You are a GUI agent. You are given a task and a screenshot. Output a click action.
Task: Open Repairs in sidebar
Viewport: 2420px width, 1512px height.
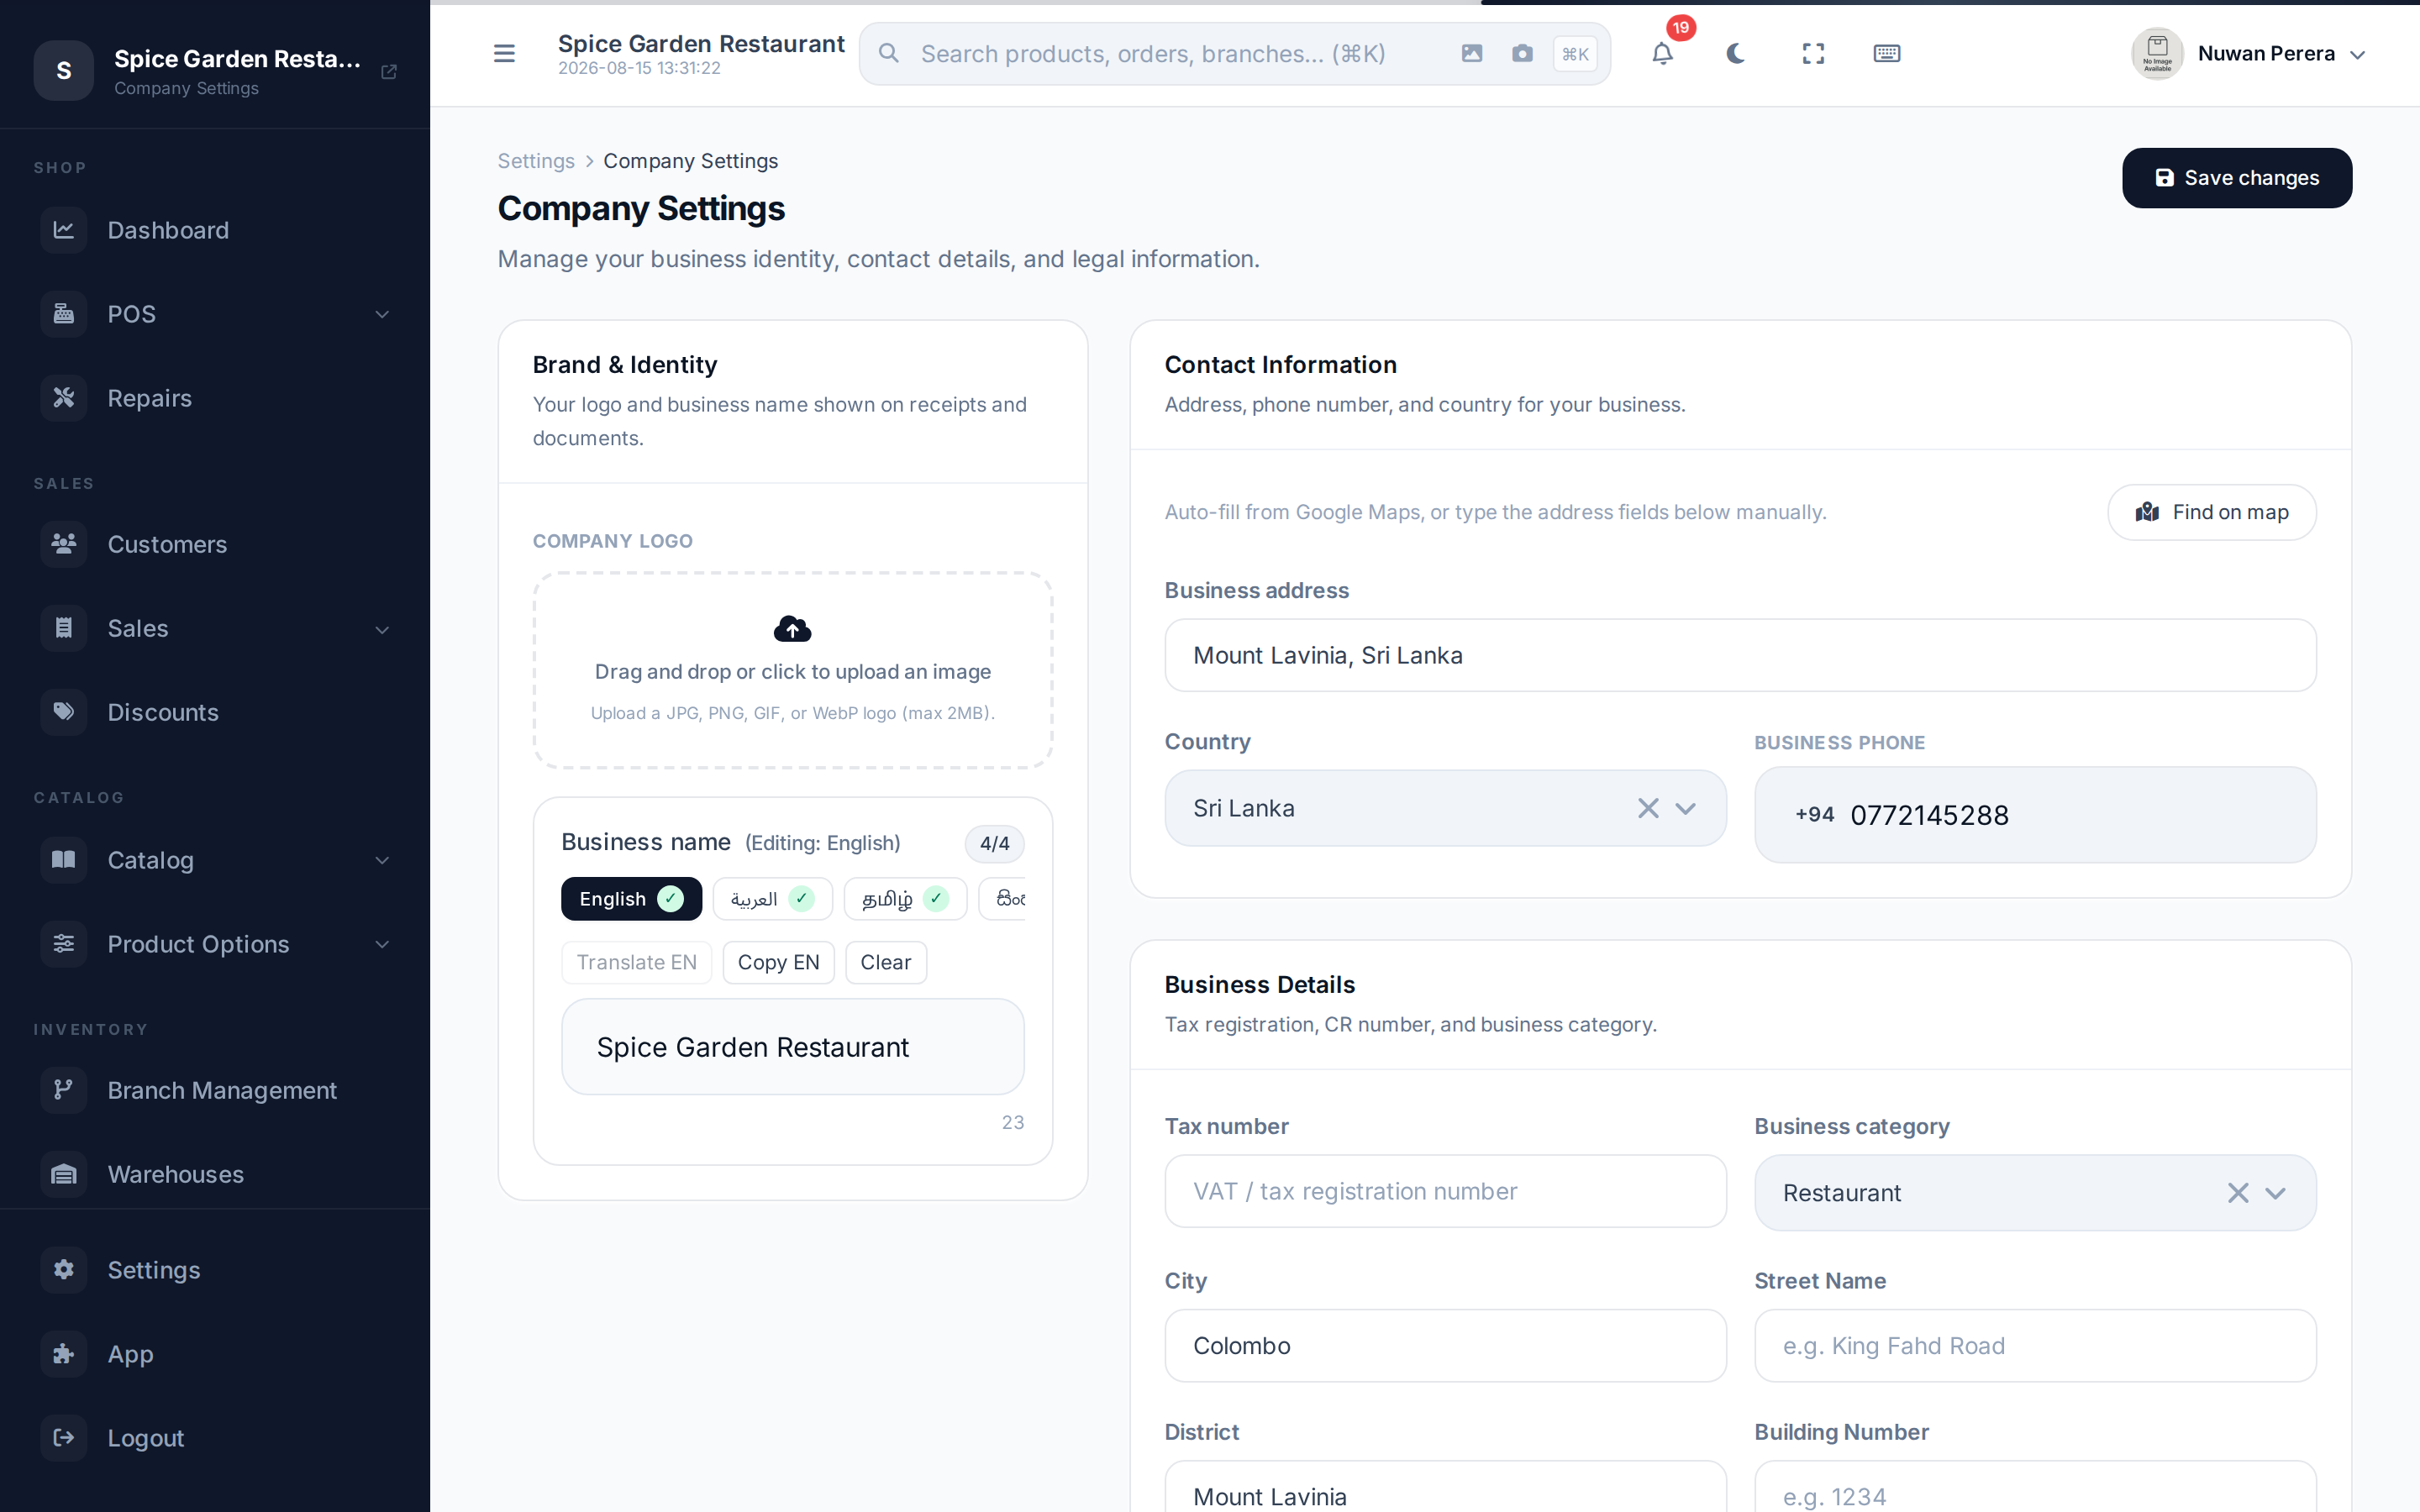[215, 398]
